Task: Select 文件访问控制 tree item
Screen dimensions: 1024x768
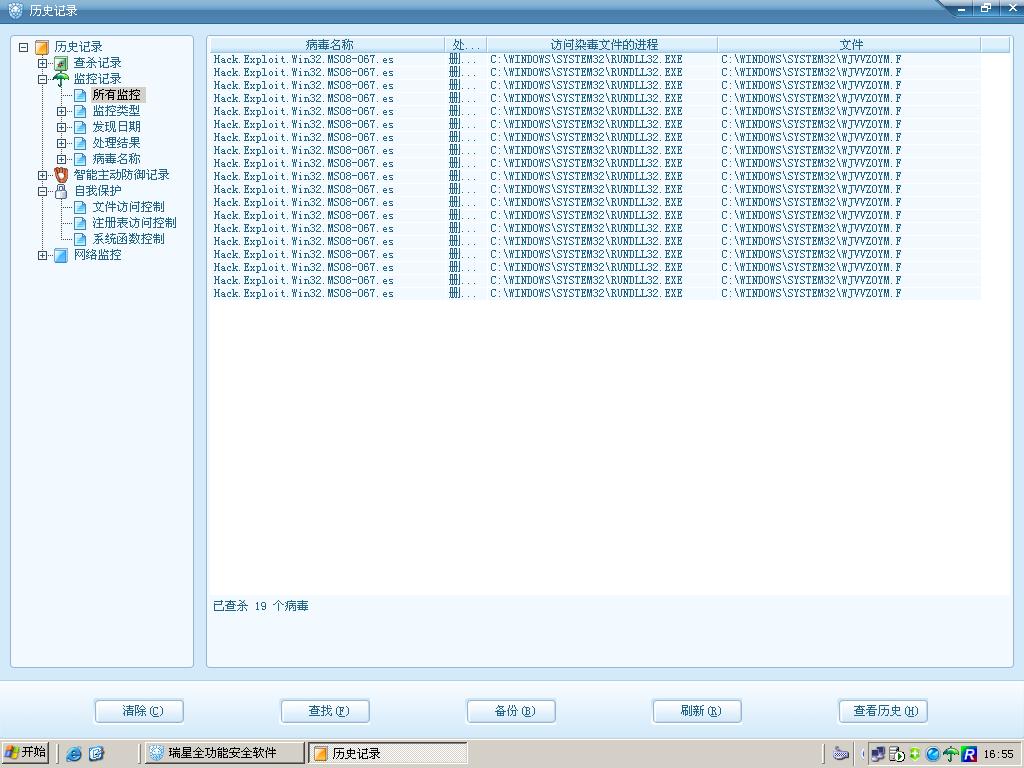Action: coord(128,207)
